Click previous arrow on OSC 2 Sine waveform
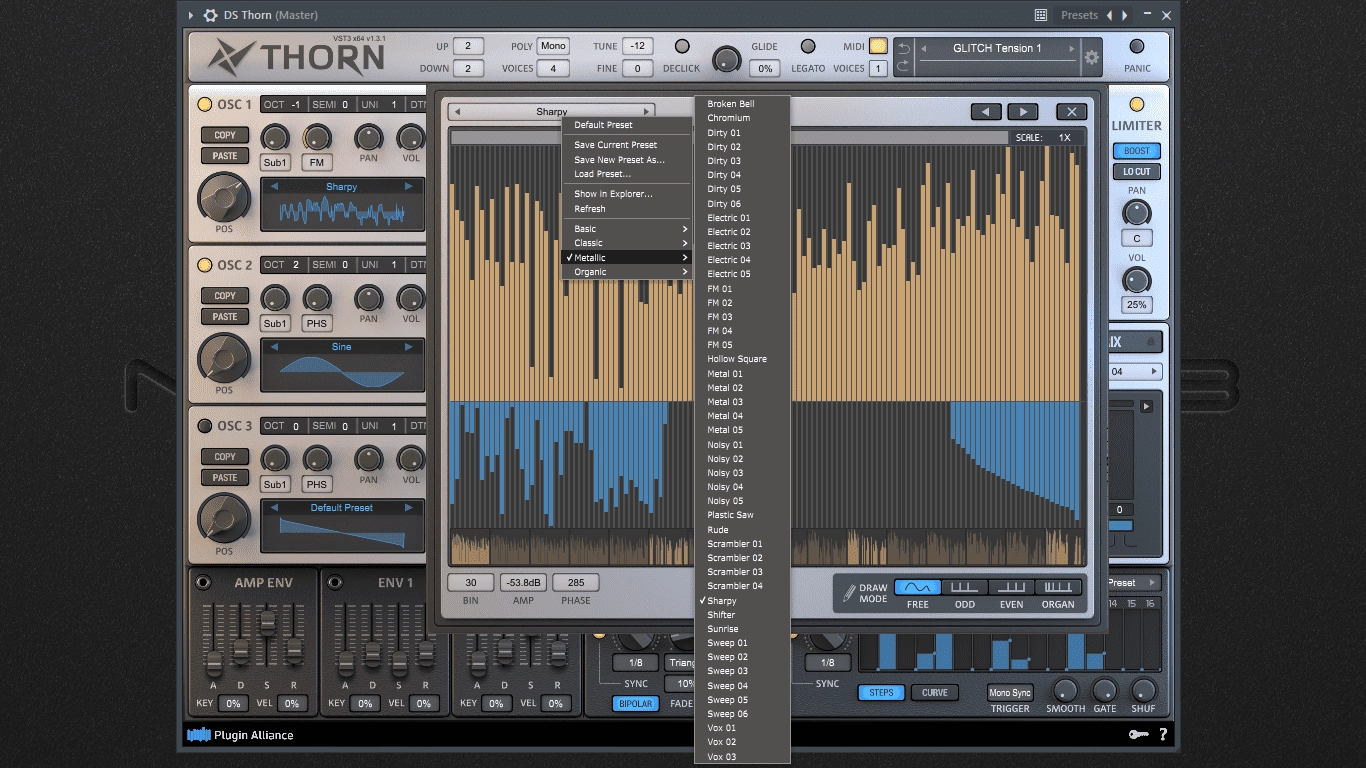The image size is (1366, 768). pos(275,347)
